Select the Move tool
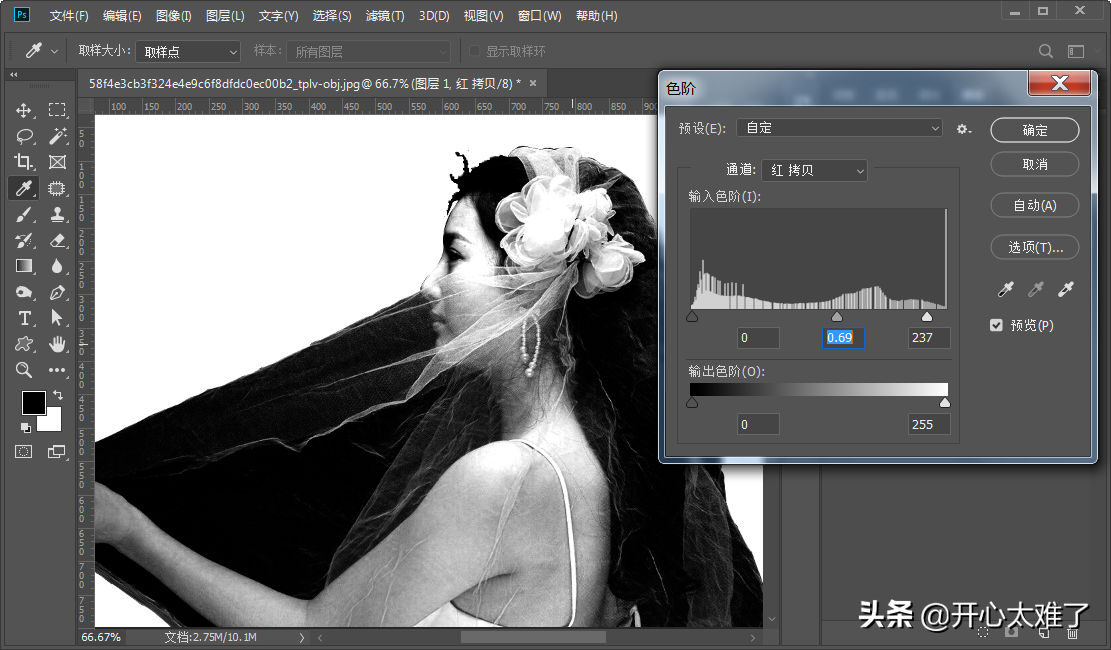Viewport: 1111px width, 650px height. [24, 110]
